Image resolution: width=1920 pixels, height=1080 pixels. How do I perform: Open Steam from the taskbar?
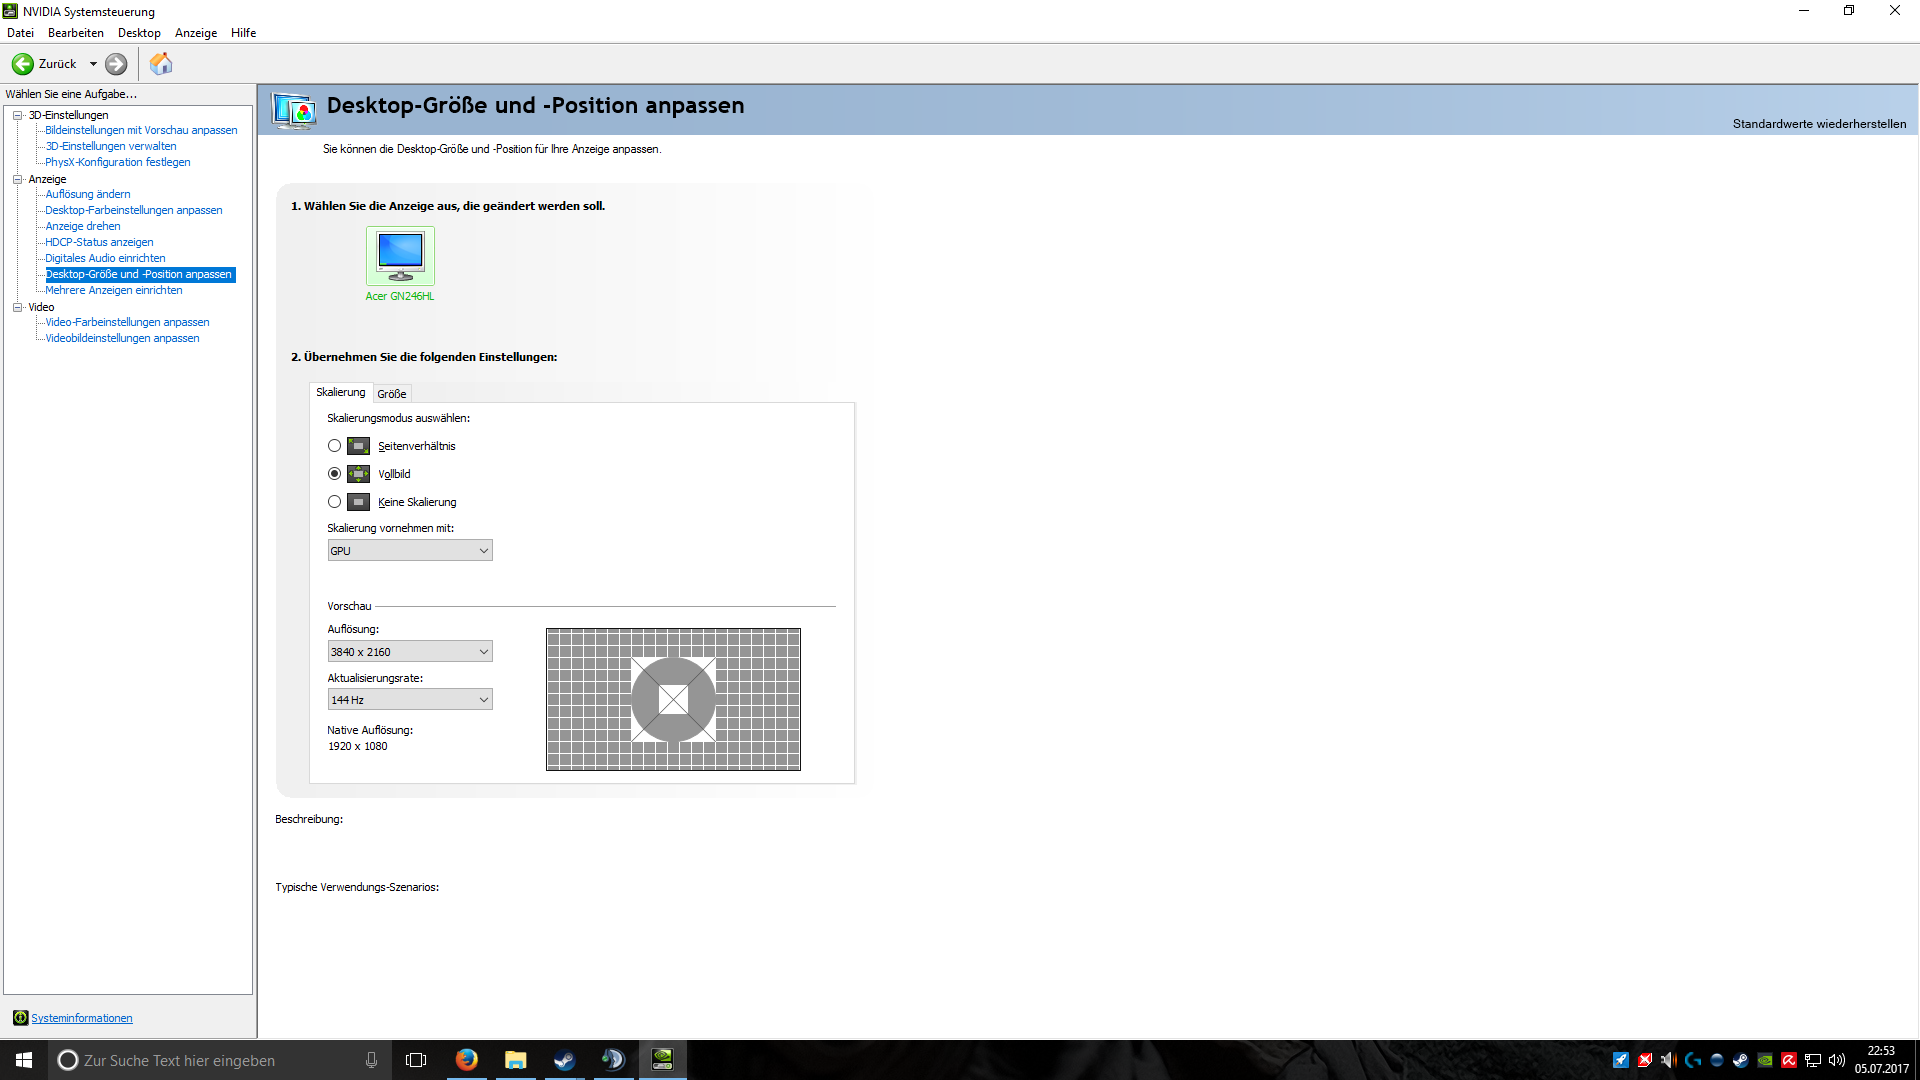[x=564, y=1060]
